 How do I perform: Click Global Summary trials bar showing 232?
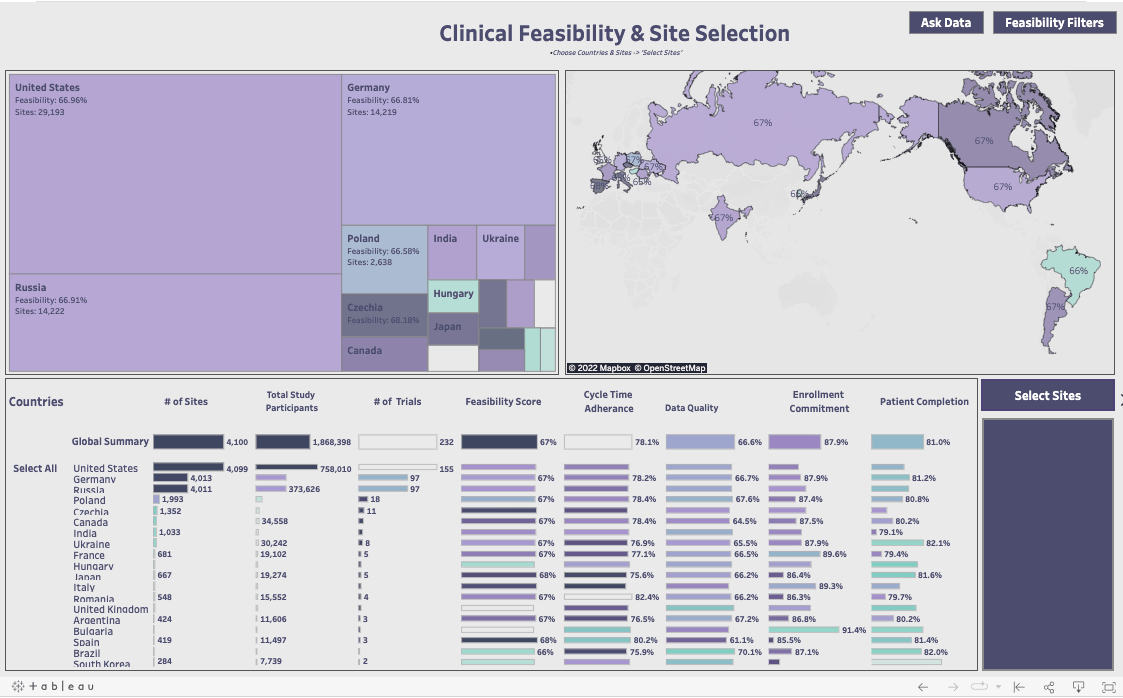(x=397, y=442)
